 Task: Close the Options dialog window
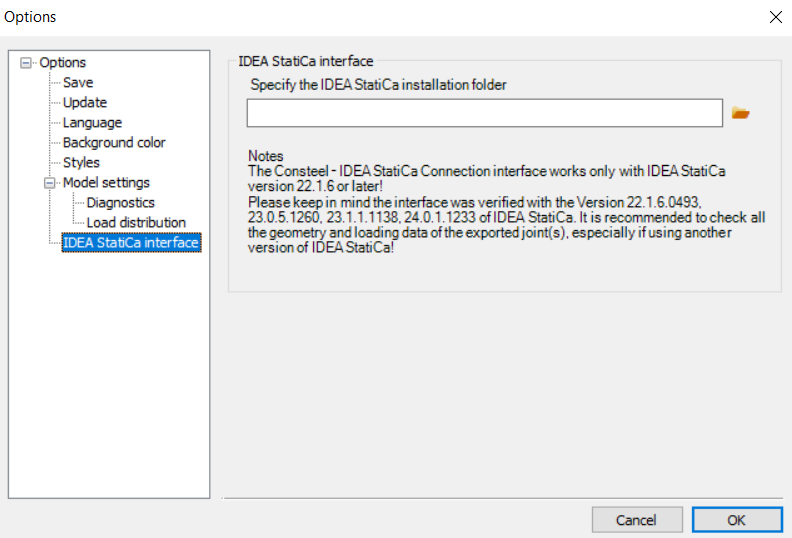pyautogui.click(x=775, y=17)
